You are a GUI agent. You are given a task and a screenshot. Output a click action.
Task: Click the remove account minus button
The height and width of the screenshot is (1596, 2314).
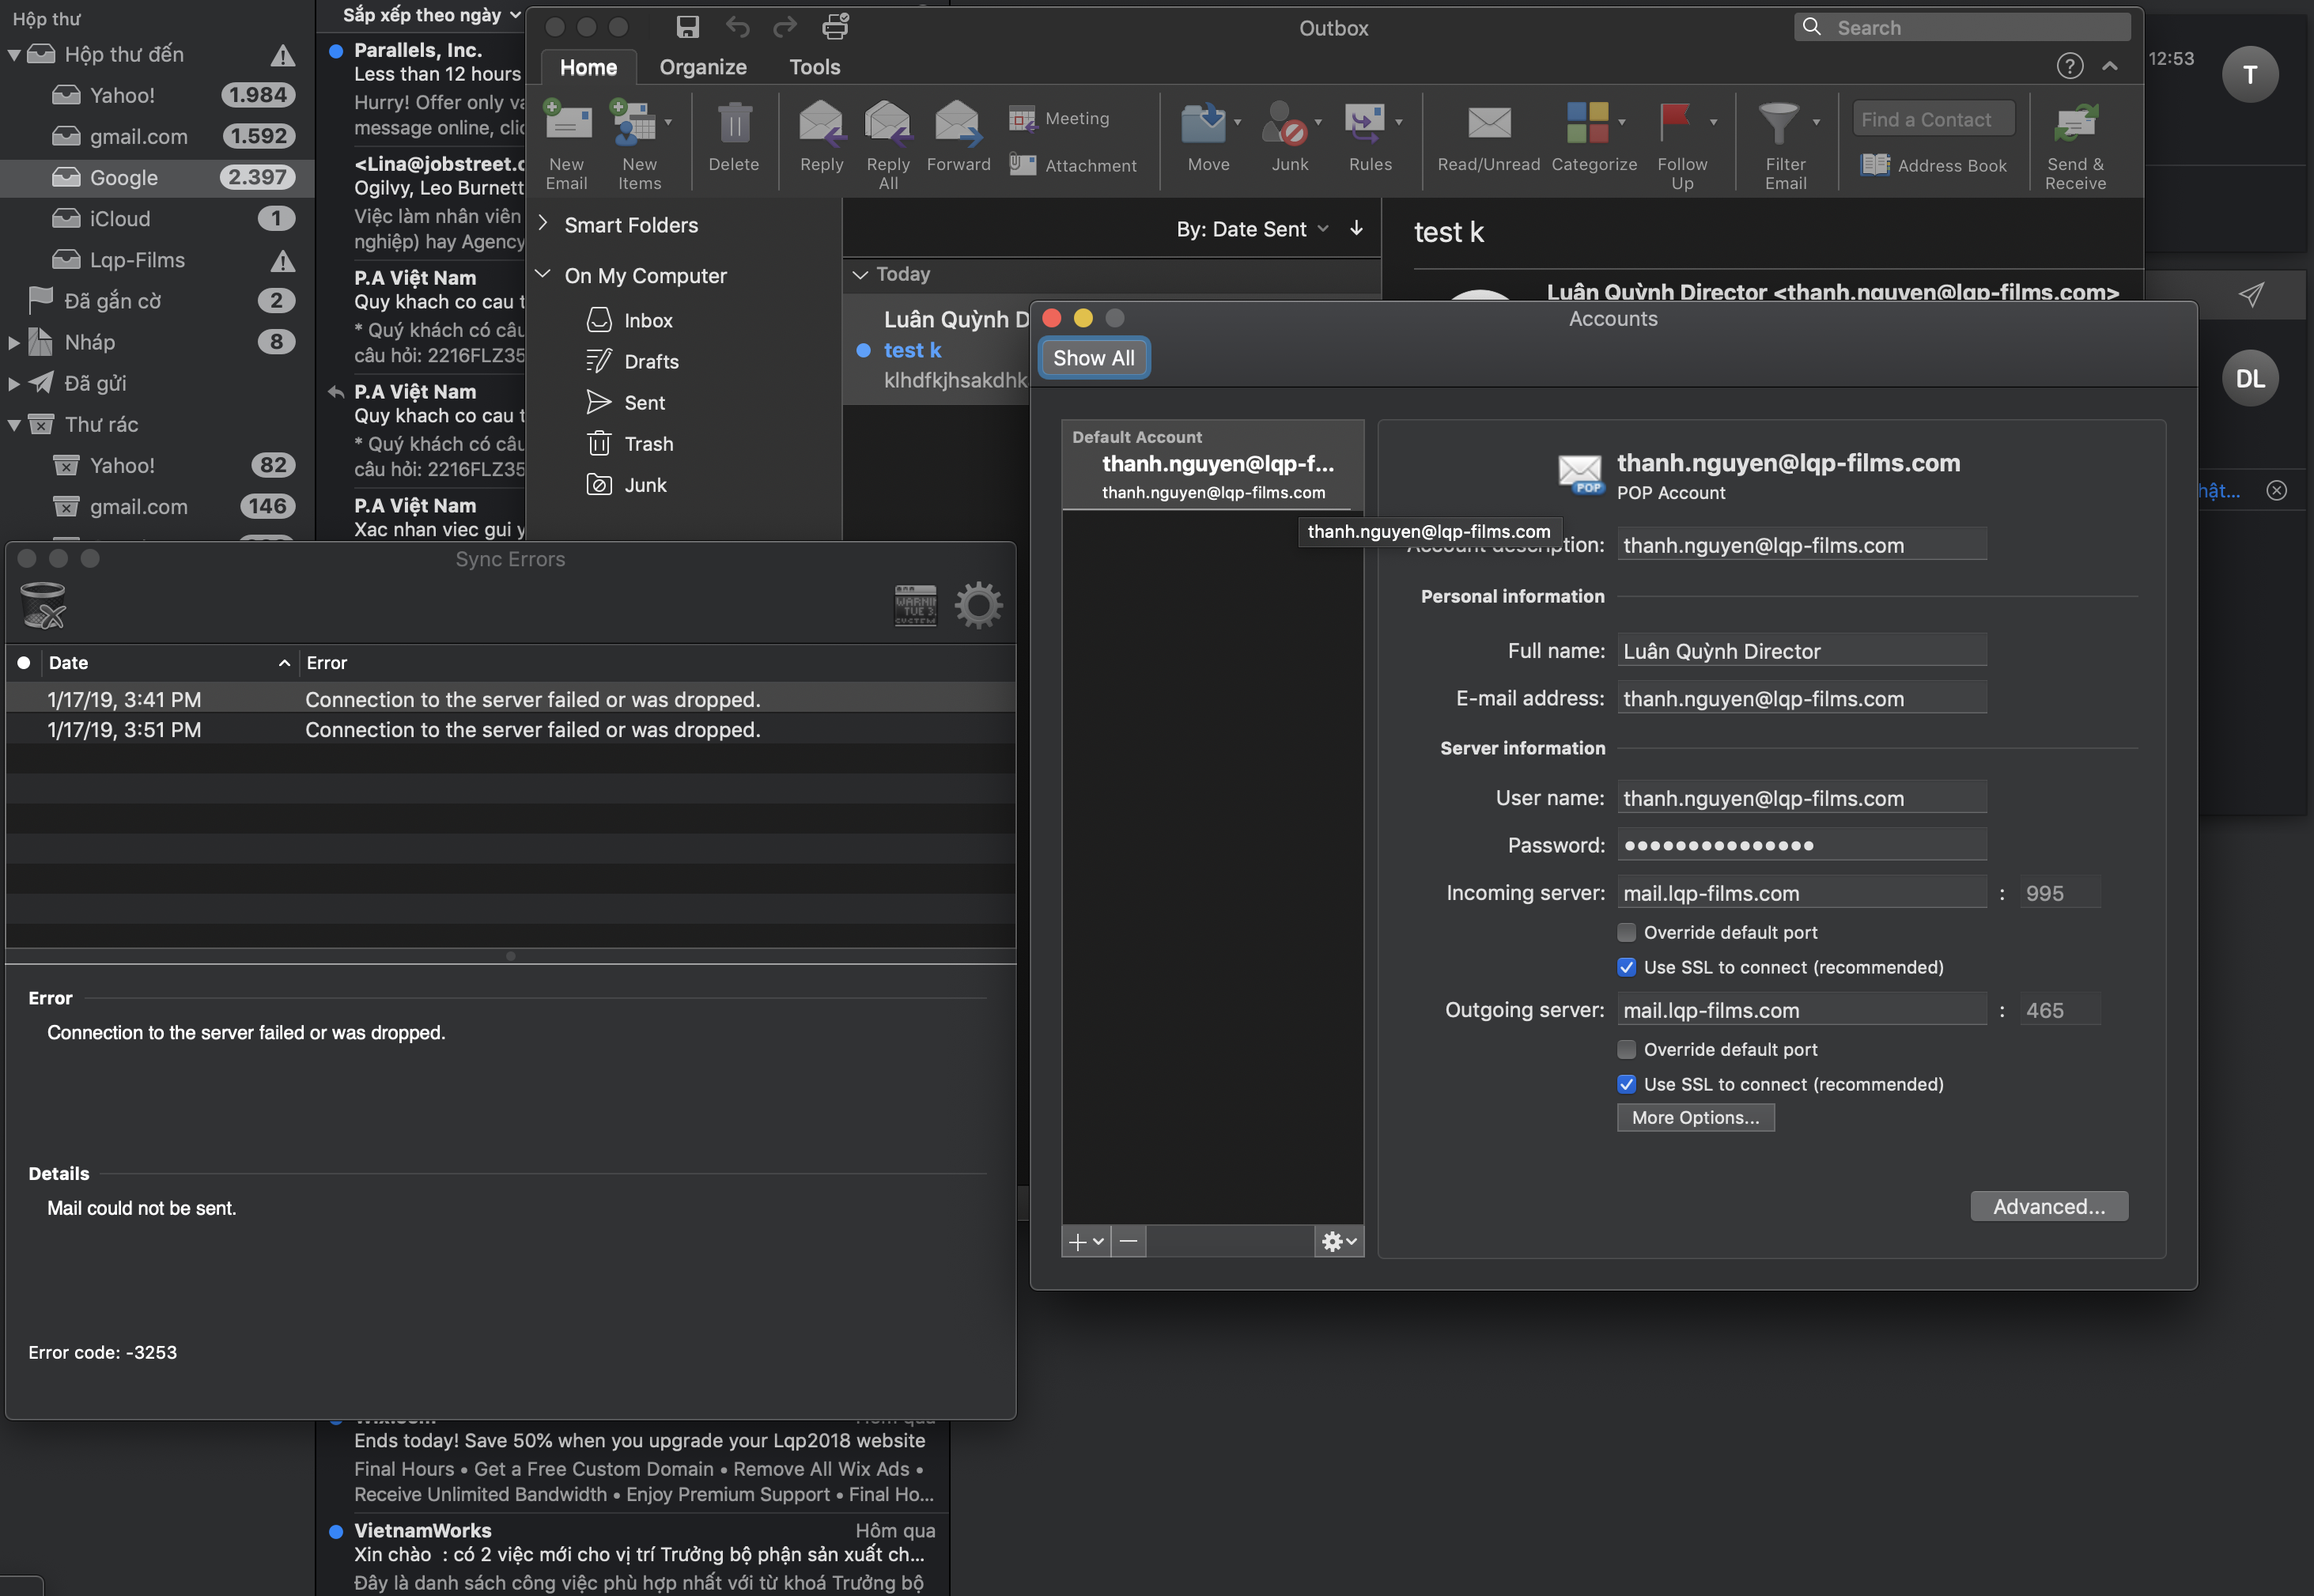(1128, 1242)
